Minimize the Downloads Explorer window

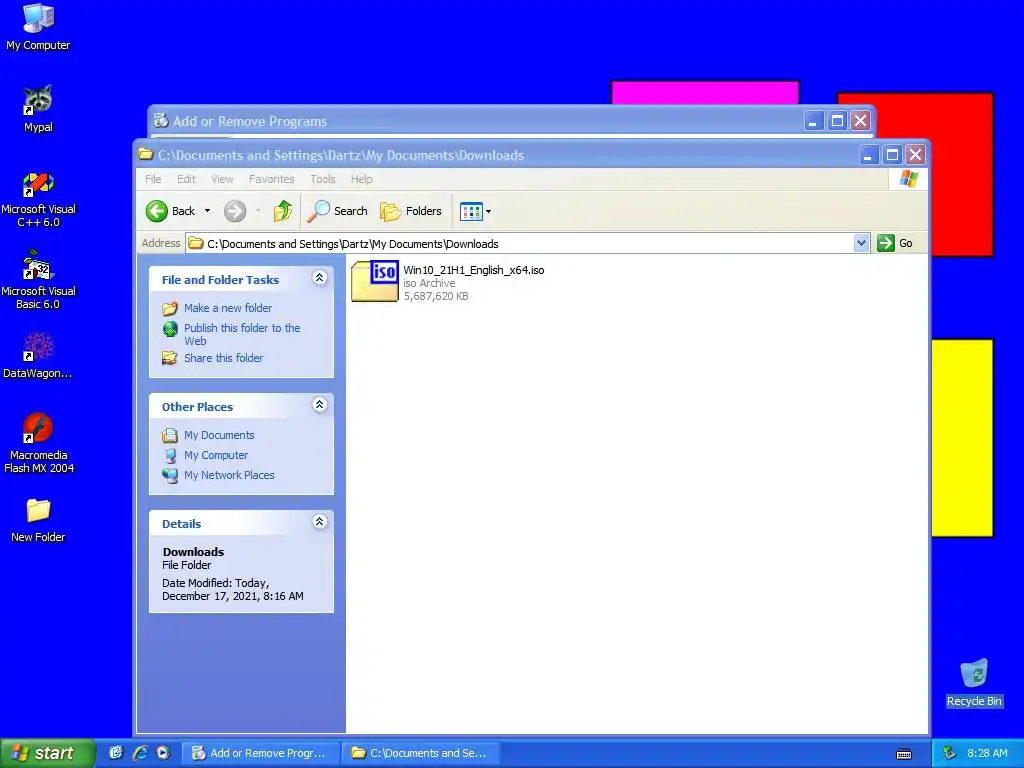(869, 155)
